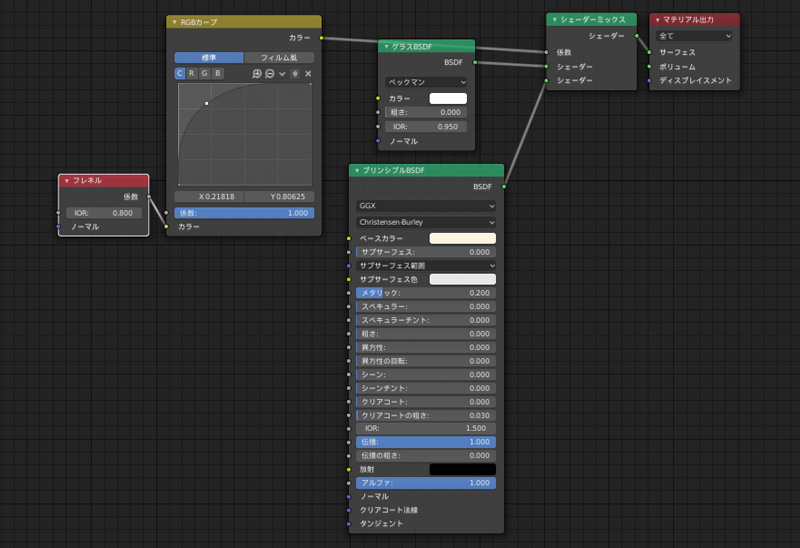Select the 標準 tone tab in RGB curve

(x=209, y=58)
